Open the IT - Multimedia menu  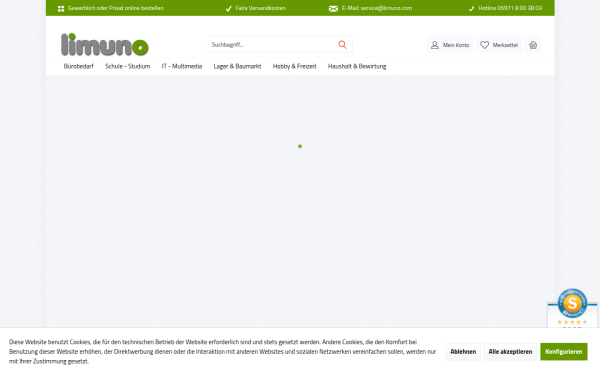click(x=182, y=66)
